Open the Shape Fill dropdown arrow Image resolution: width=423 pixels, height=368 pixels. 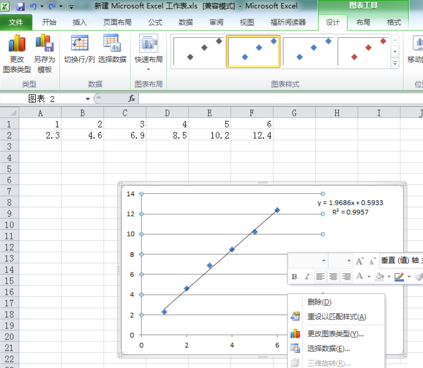coord(389,277)
